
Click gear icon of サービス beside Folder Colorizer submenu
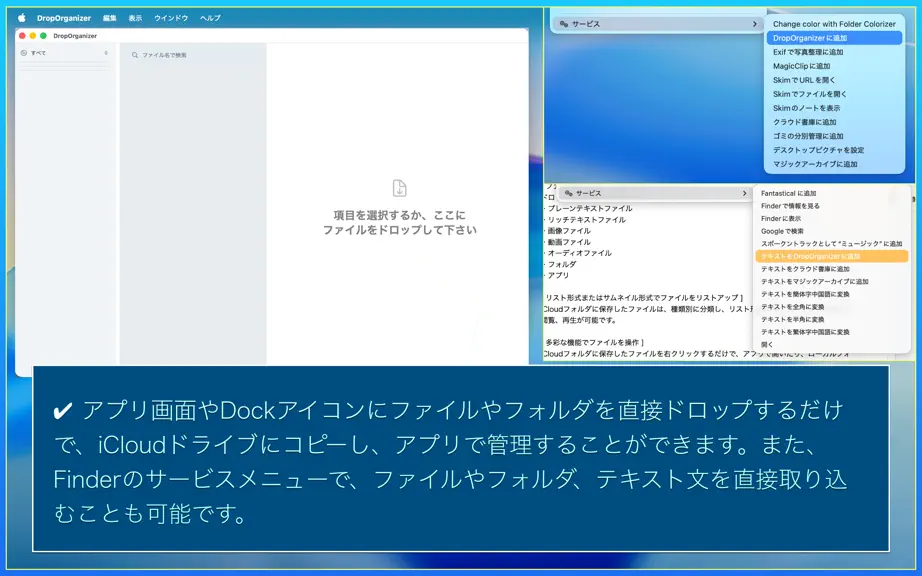point(563,24)
